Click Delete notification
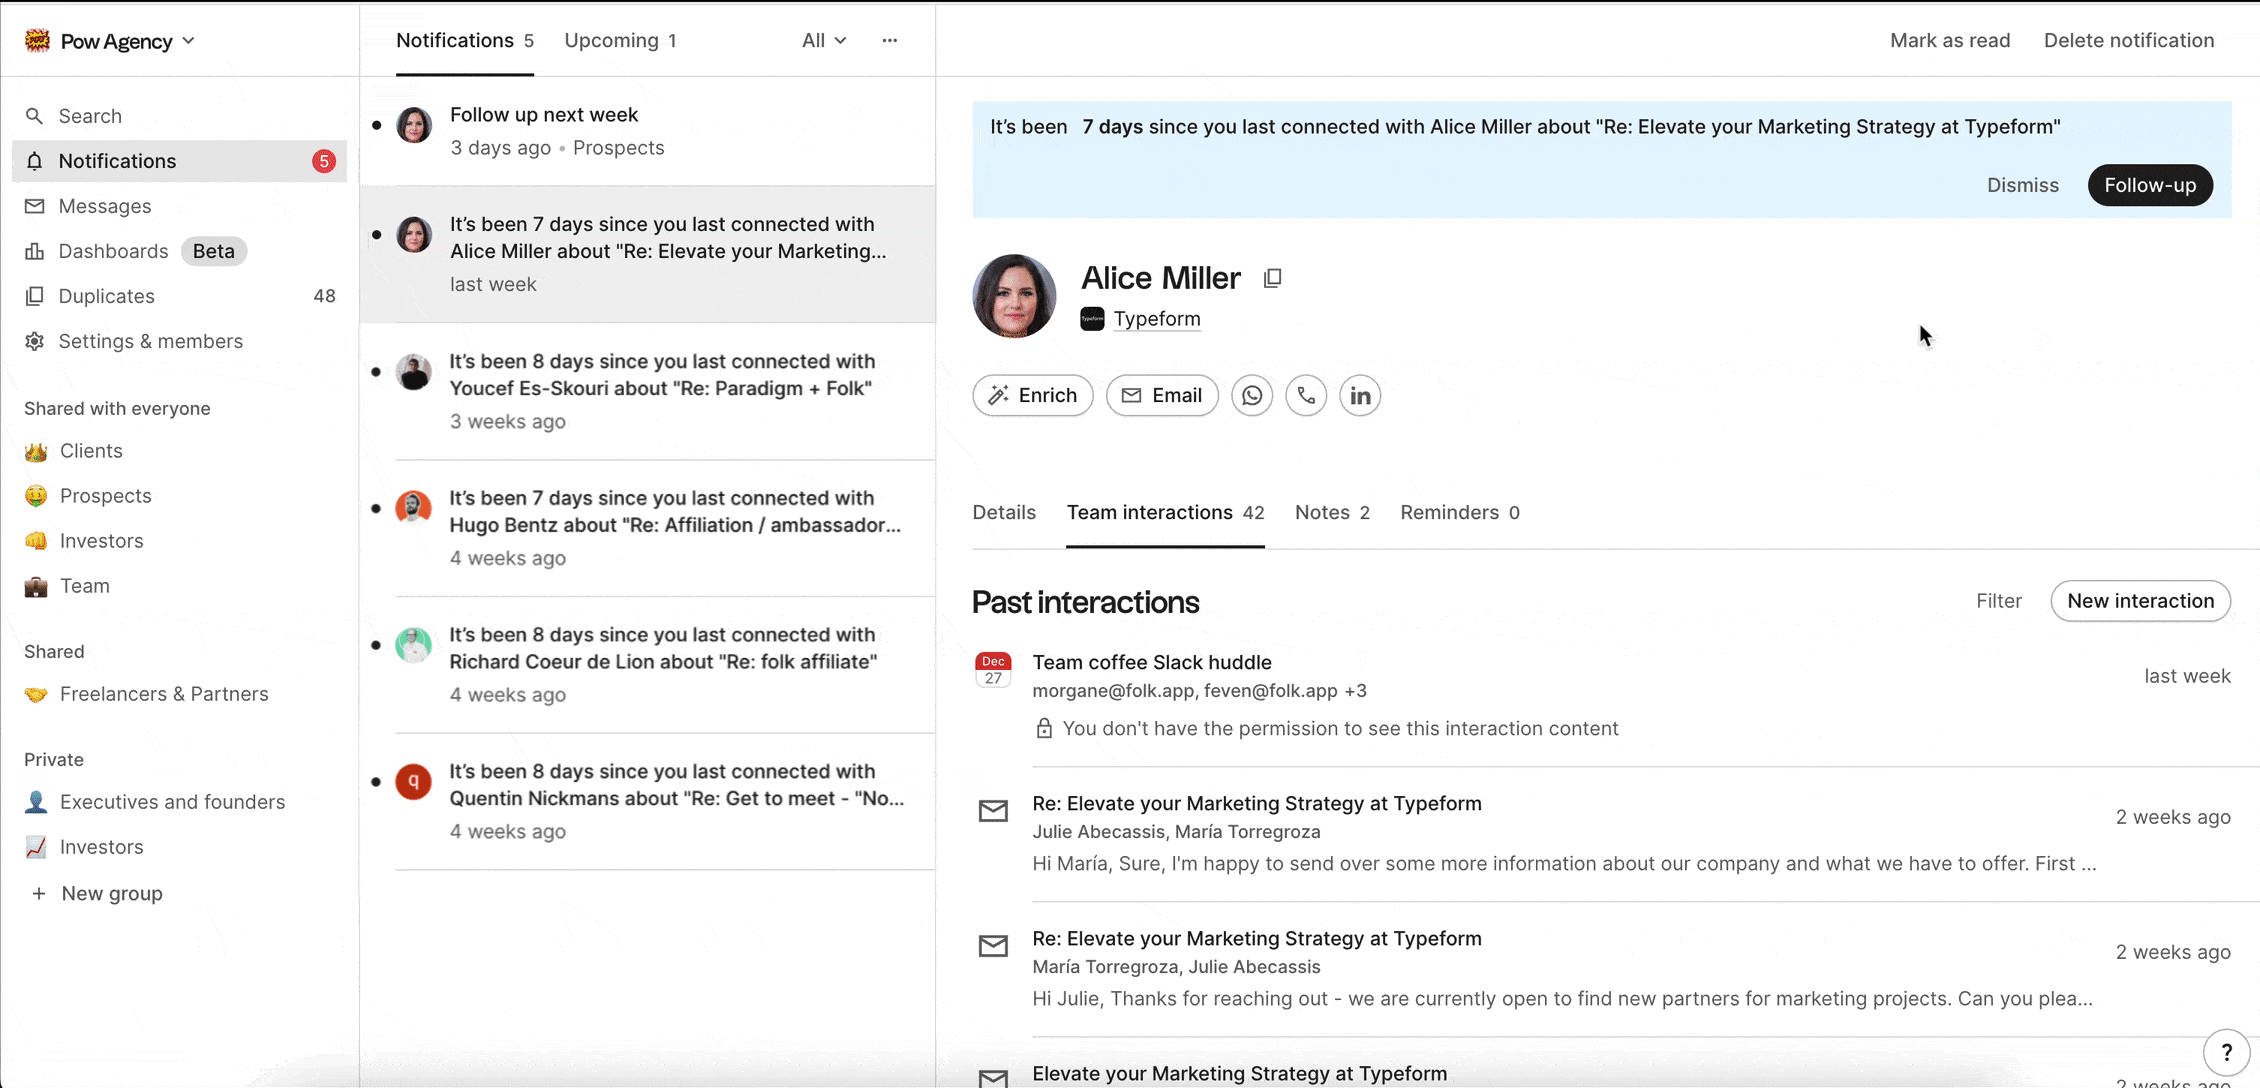 pos(2129,40)
